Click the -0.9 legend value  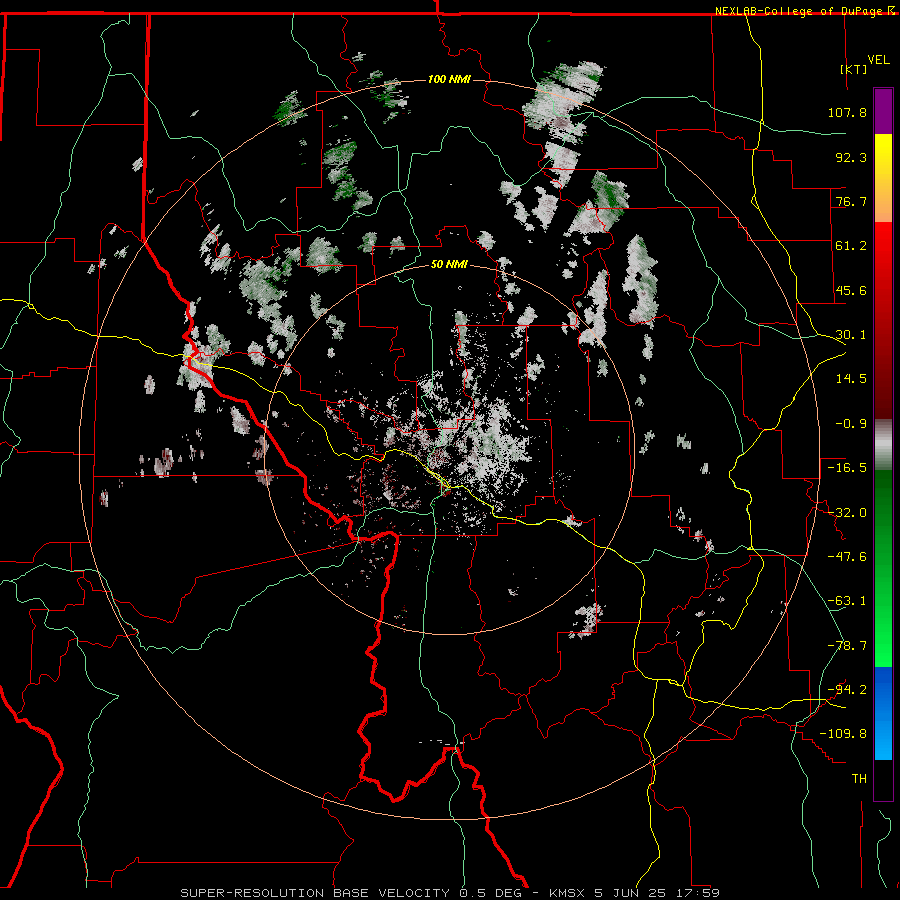click(851, 424)
